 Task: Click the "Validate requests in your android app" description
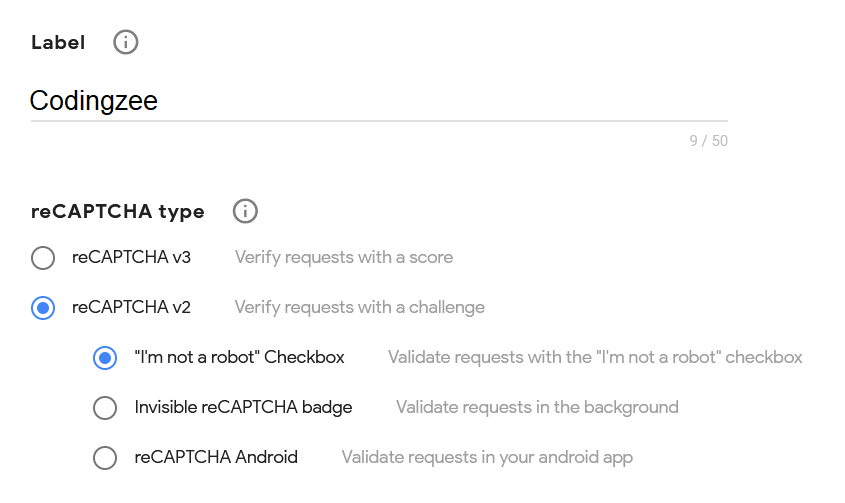tap(487, 457)
